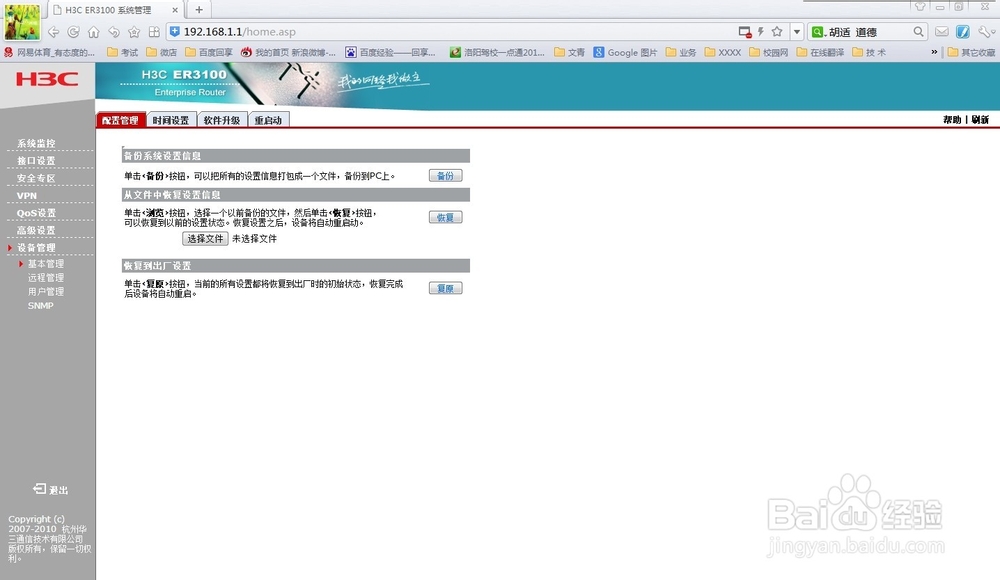Click the star favorites icon beside home
Viewport: 1000px width, 580px height.
(134, 32)
